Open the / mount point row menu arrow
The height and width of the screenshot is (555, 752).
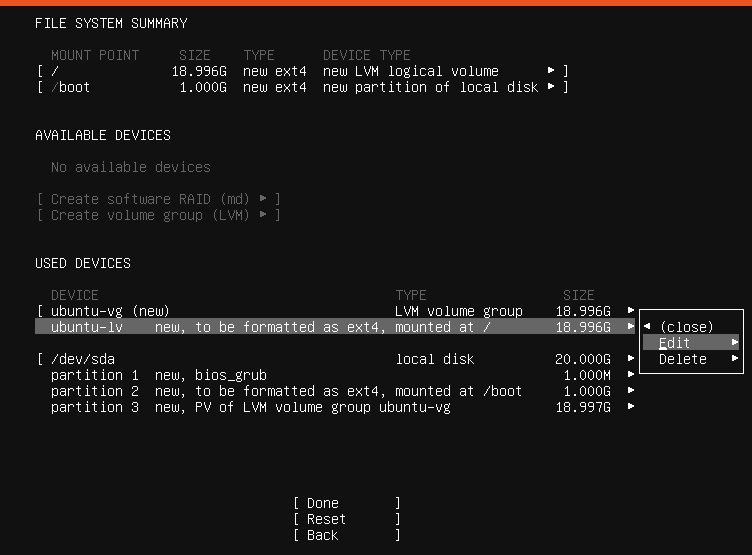pyautogui.click(x=551, y=71)
